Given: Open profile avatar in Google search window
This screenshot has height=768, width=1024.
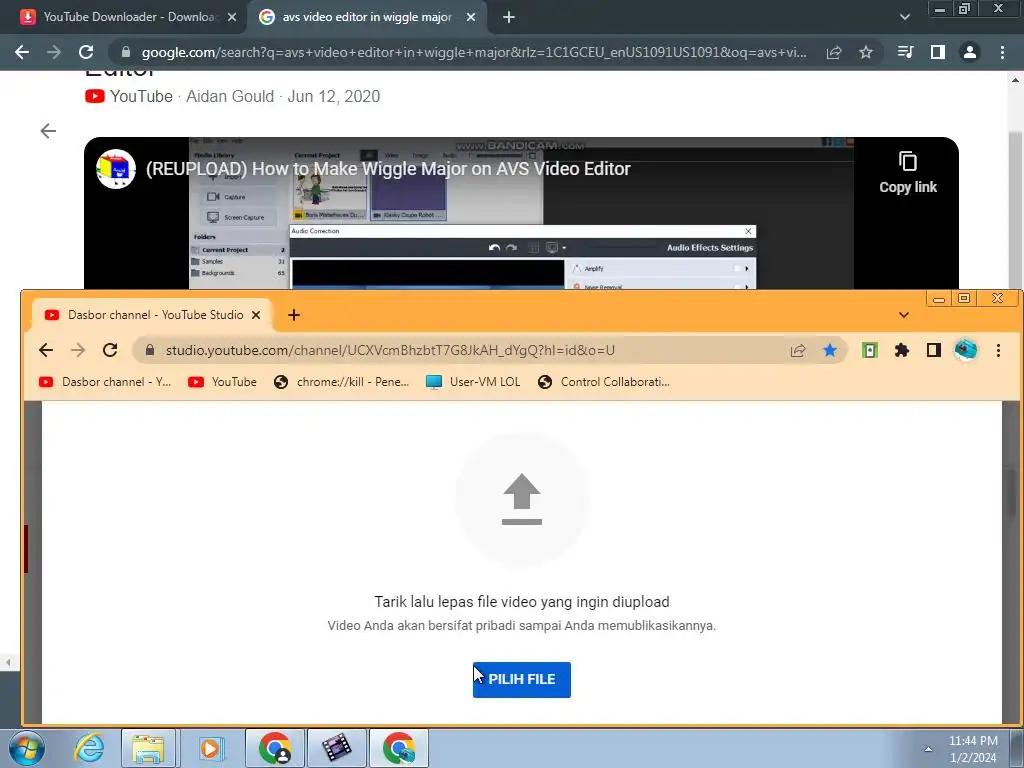Looking at the screenshot, I should [970, 52].
